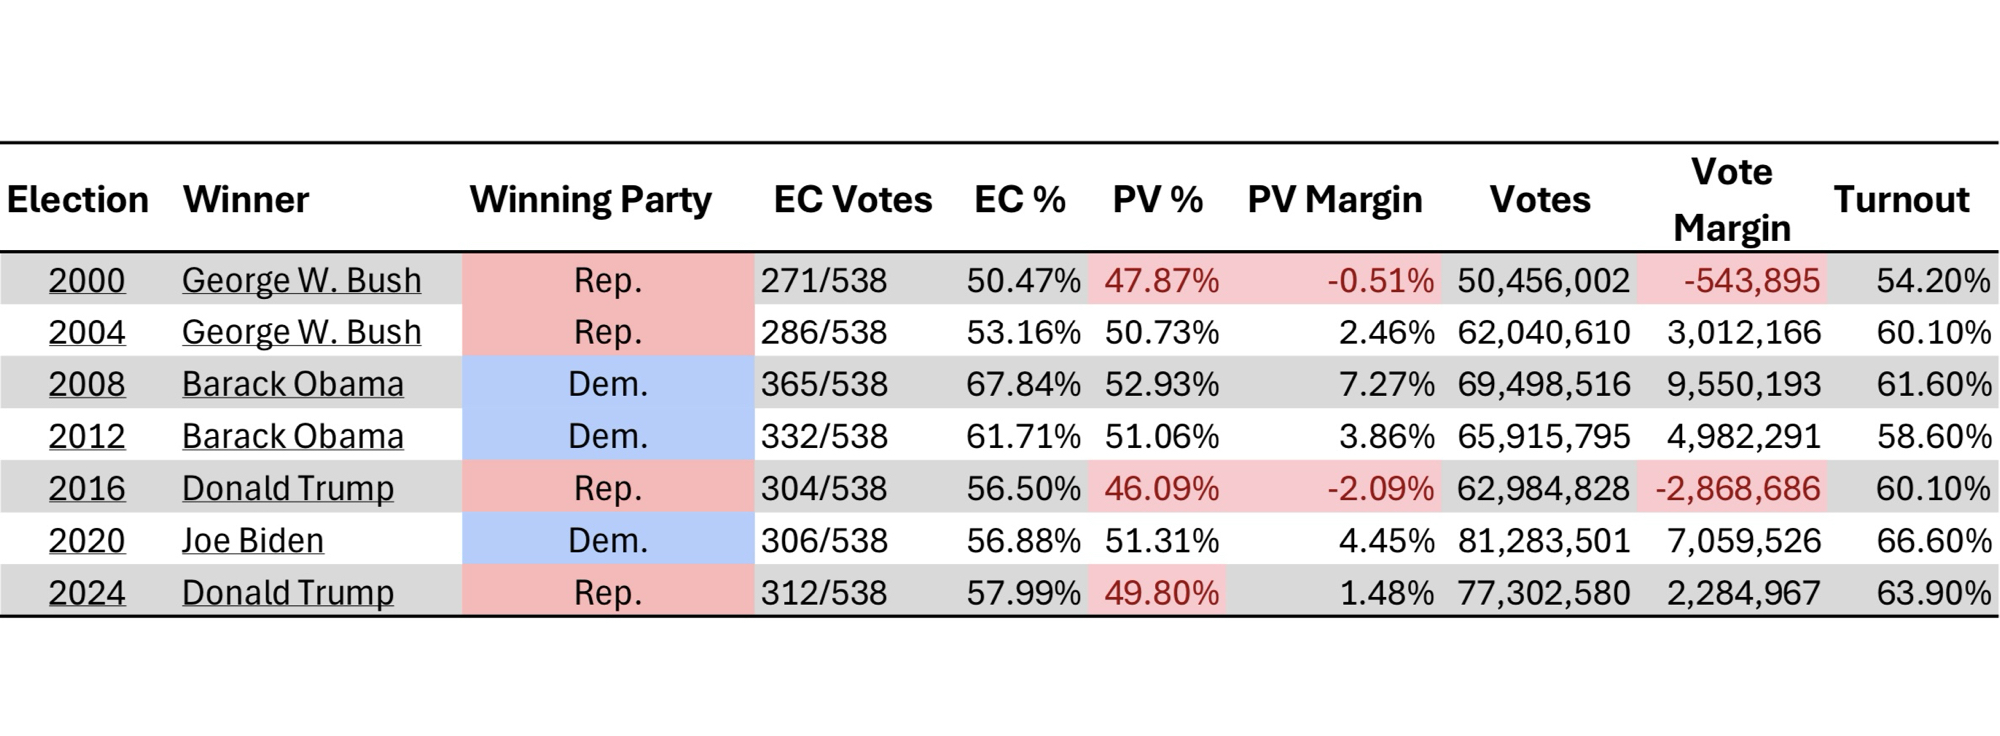
Task: Click the Turnout column header
Action: 1901,199
